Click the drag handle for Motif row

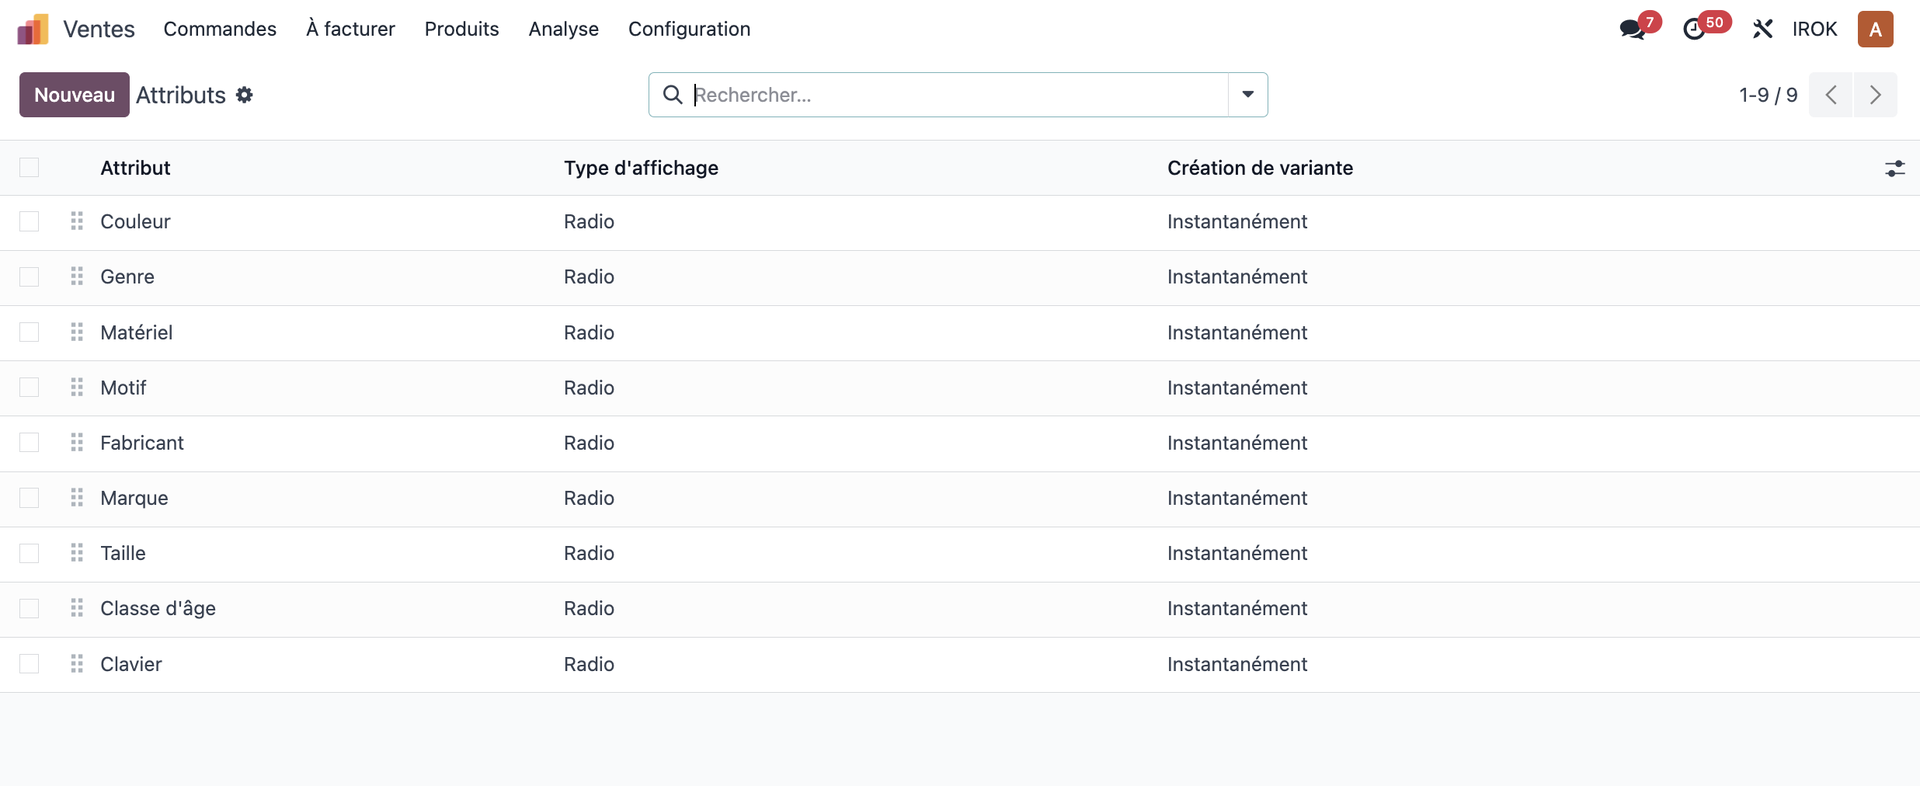[77, 387]
